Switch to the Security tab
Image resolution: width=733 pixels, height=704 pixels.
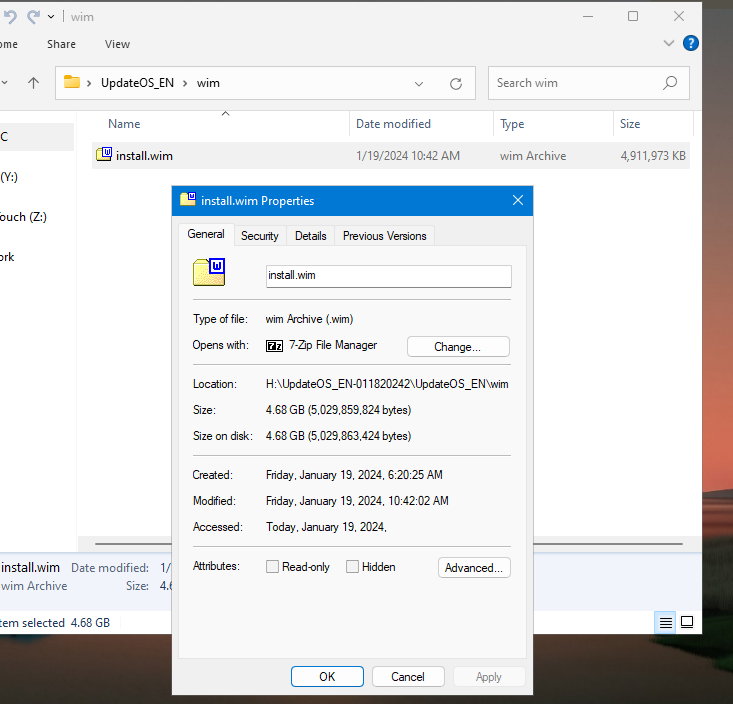pos(259,236)
